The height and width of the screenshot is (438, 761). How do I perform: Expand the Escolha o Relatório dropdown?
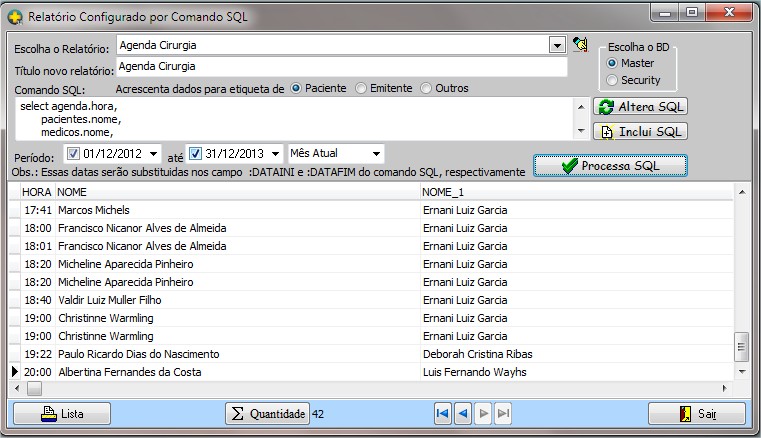557,45
